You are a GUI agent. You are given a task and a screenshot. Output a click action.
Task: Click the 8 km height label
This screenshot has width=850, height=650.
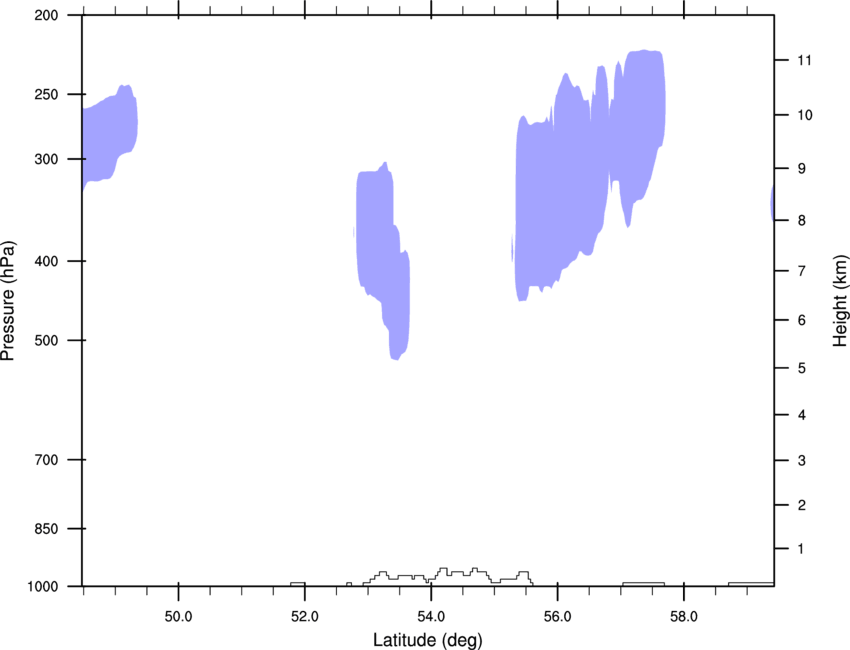click(x=802, y=221)
